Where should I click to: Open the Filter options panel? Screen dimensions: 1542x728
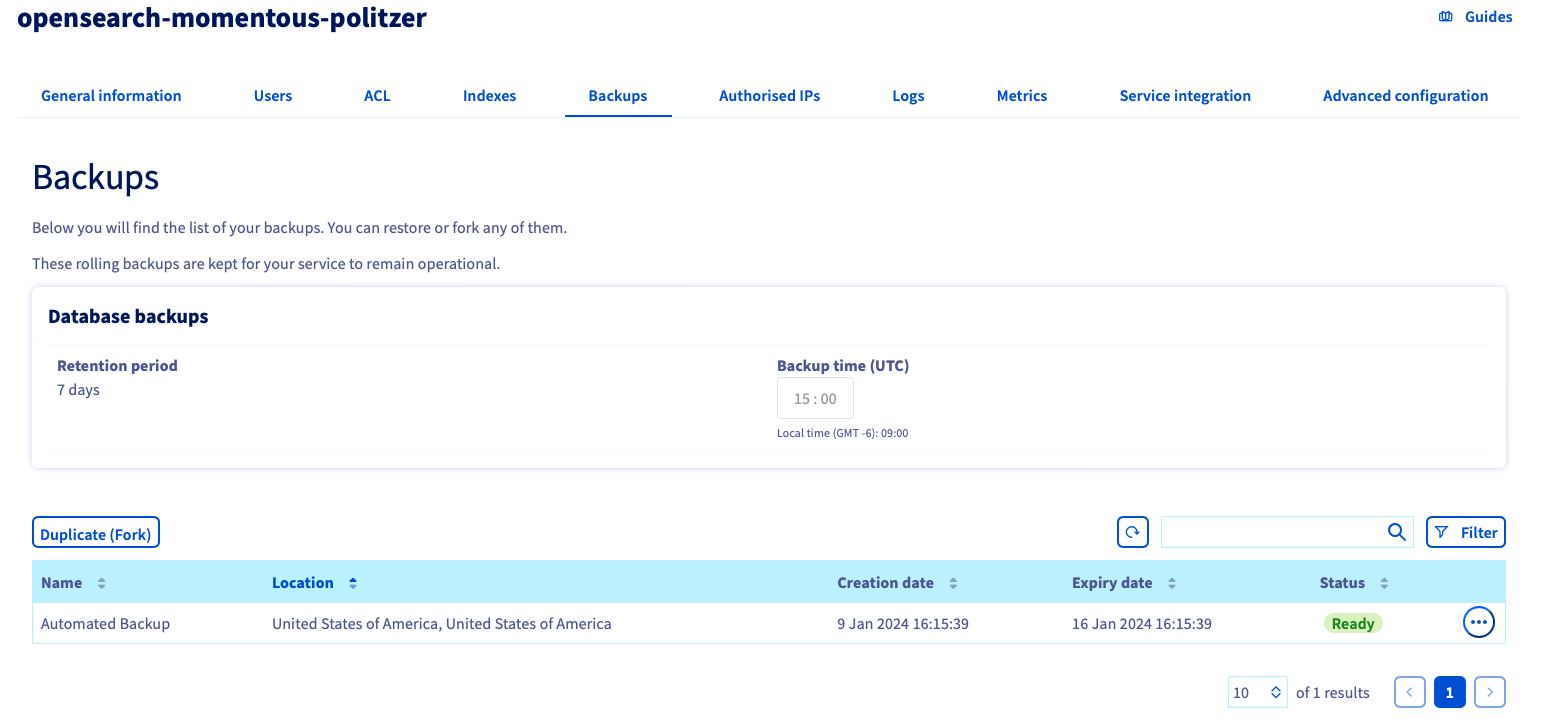tap(1465, 531)
